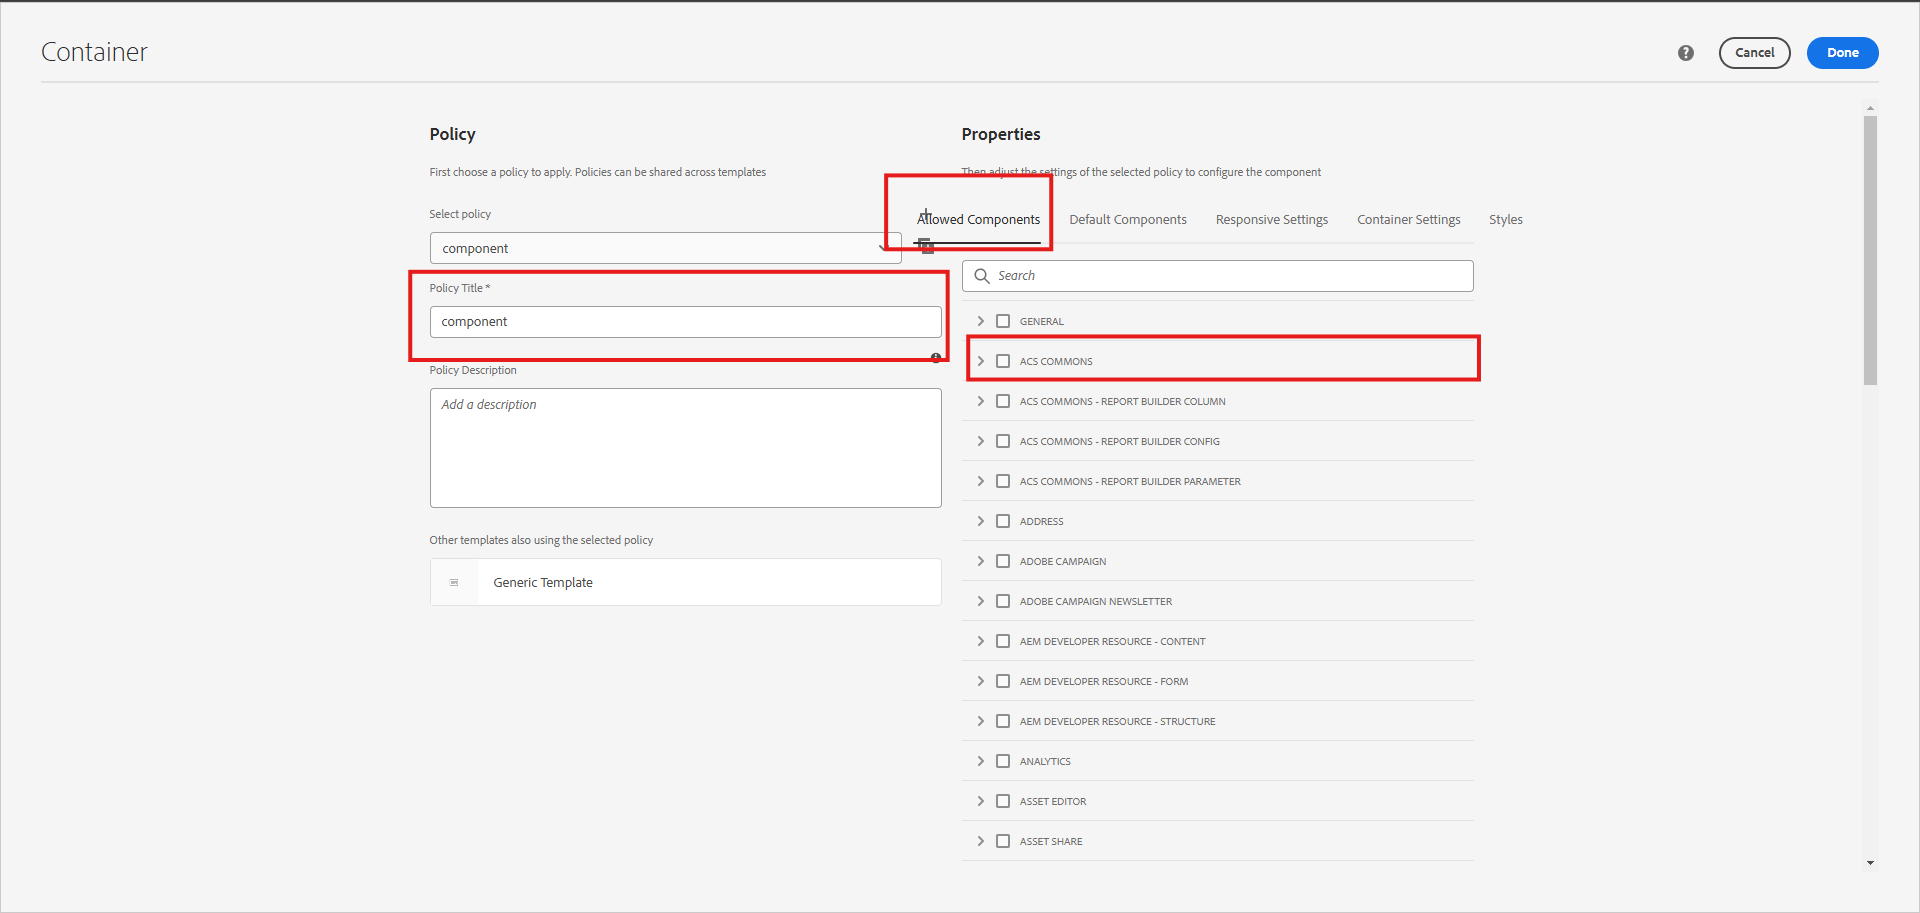Expand the ADDRESS group chevron

point(980,521)
